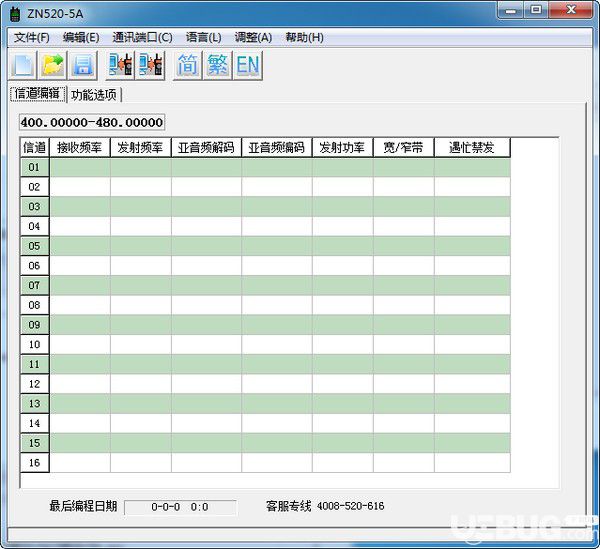Click the 发射功率 cell for channel 07
This screenshot has width=600, height=549.
click(343, 285)
